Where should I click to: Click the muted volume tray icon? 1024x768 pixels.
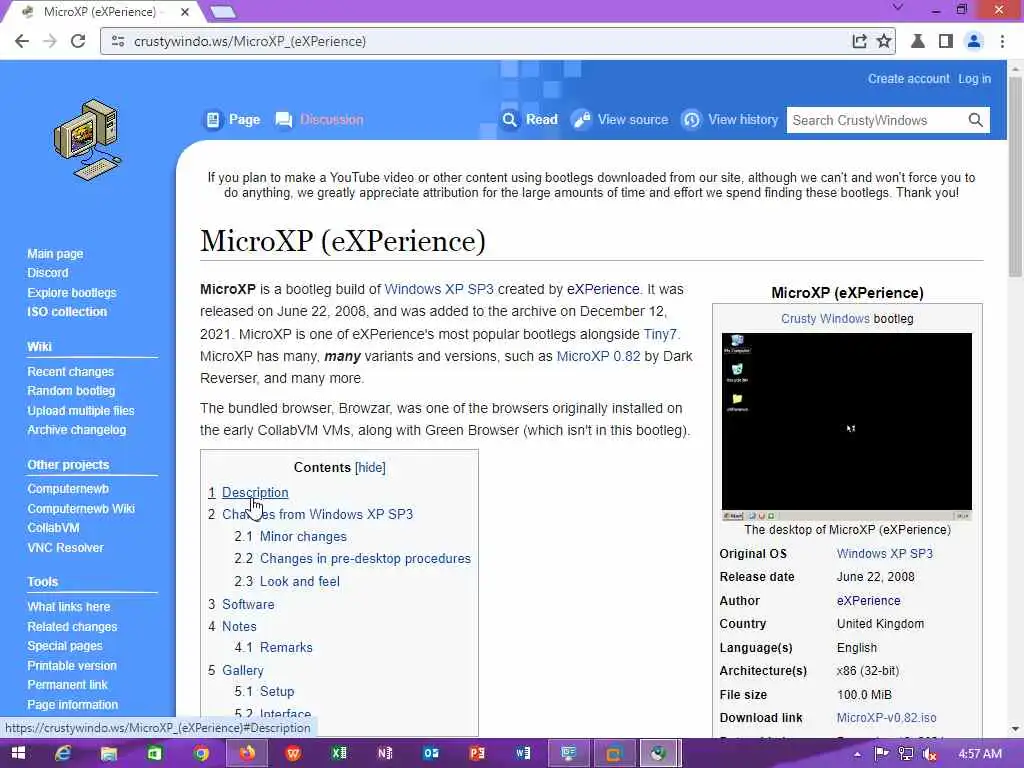(x=929, y=754)
